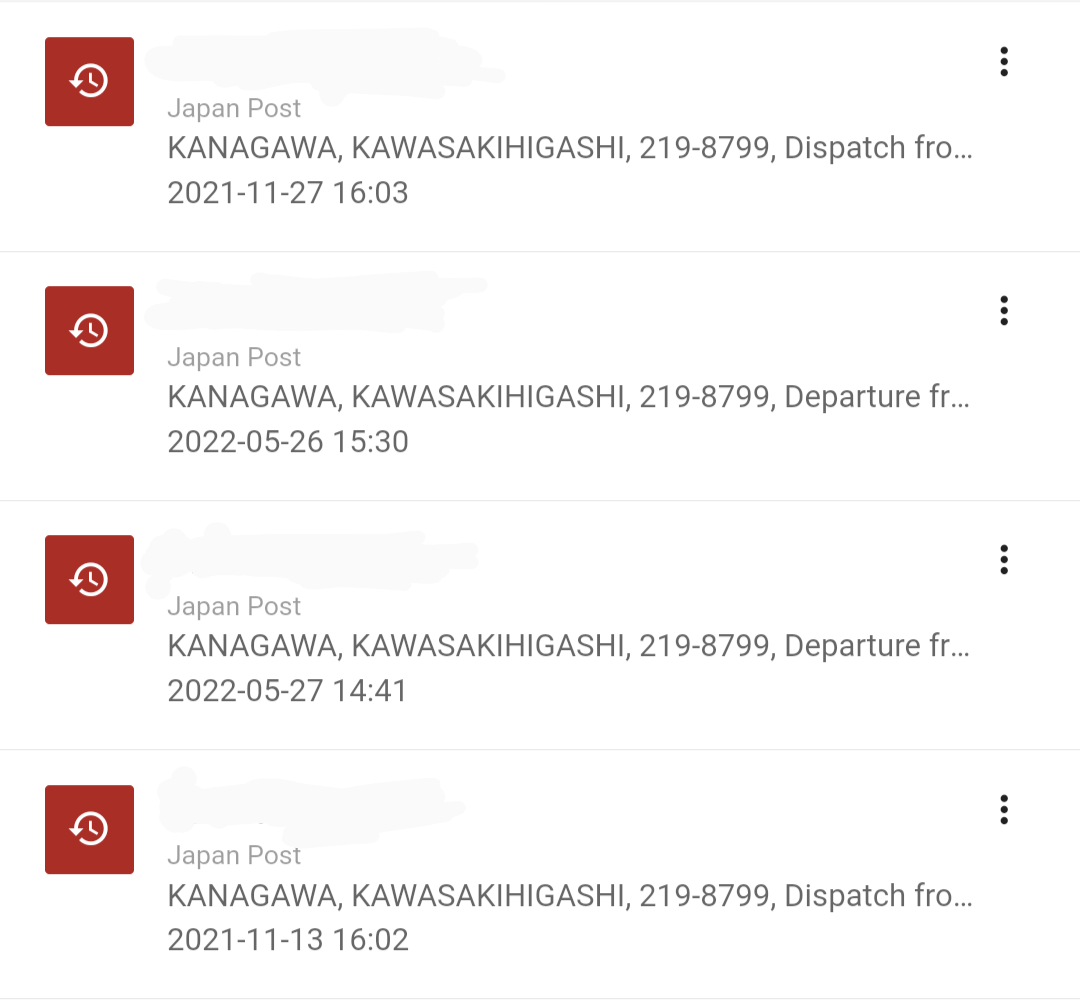Viewport: 1080px width, 1000px height.
Task: Open status text of 2021-11-13 Dispatch entry
Action: [x=570, y=896]
